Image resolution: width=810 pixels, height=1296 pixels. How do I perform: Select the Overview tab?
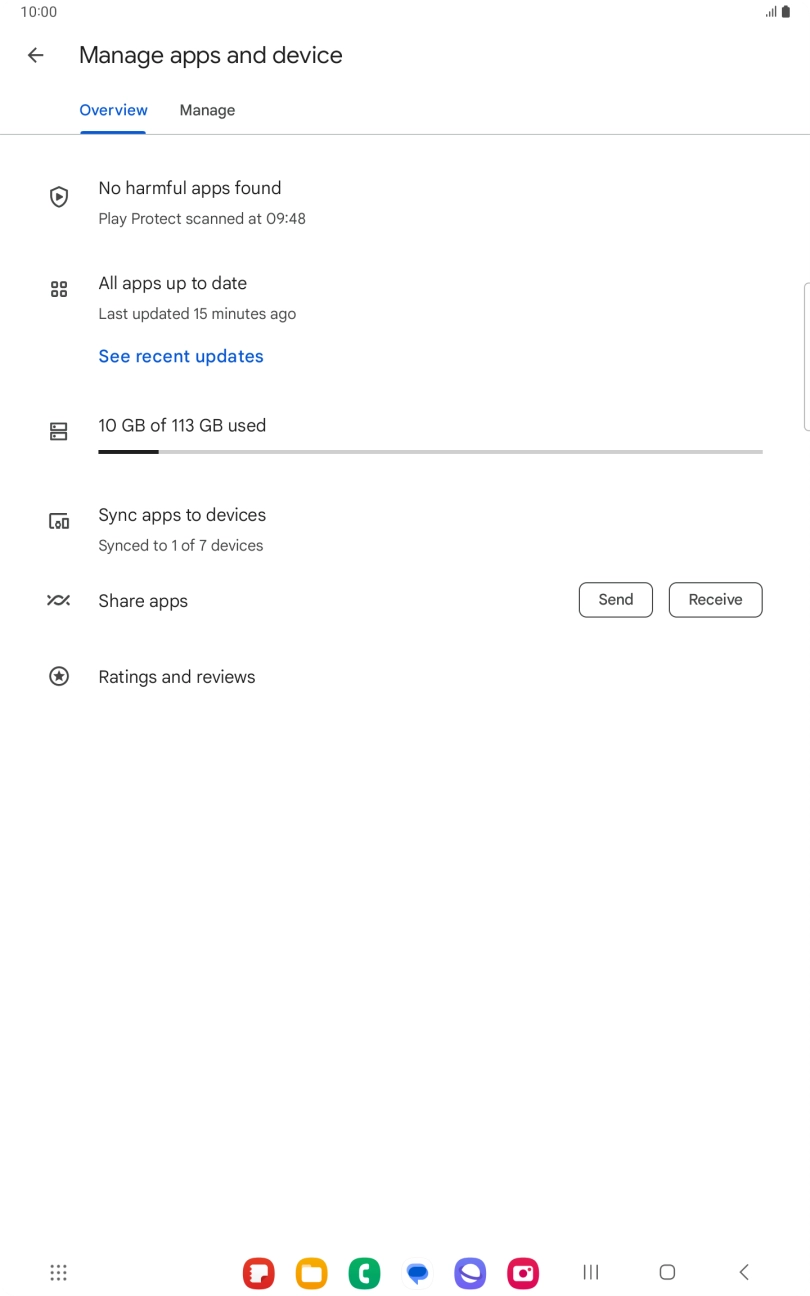click(113, 111)
